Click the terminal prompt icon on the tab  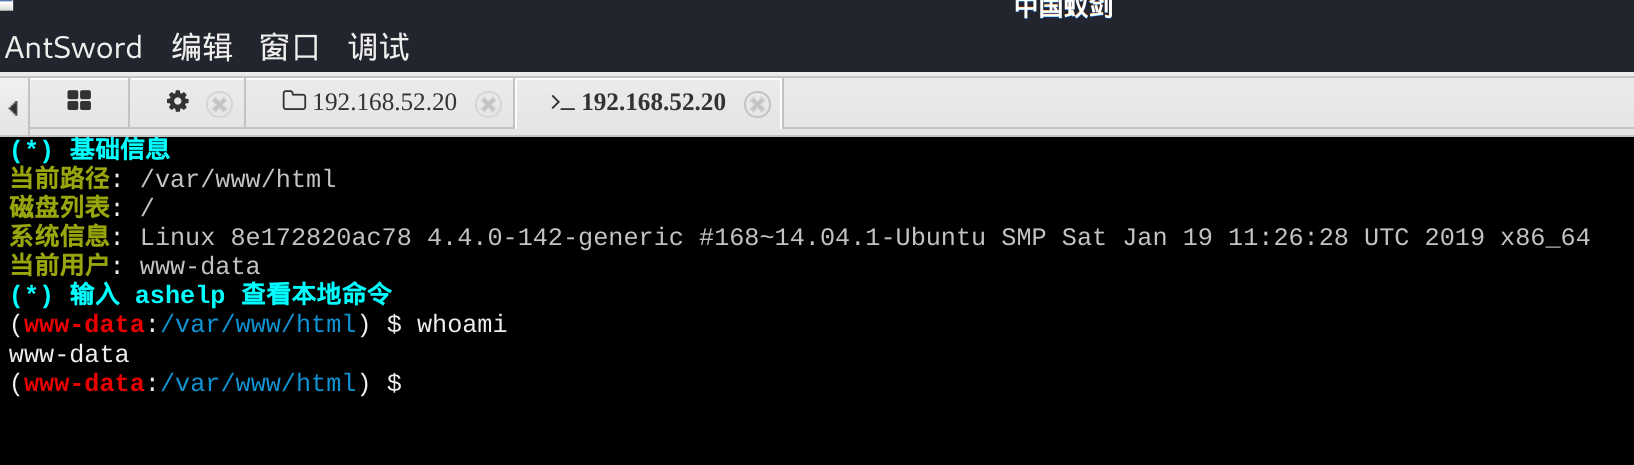tap(562, 102)
